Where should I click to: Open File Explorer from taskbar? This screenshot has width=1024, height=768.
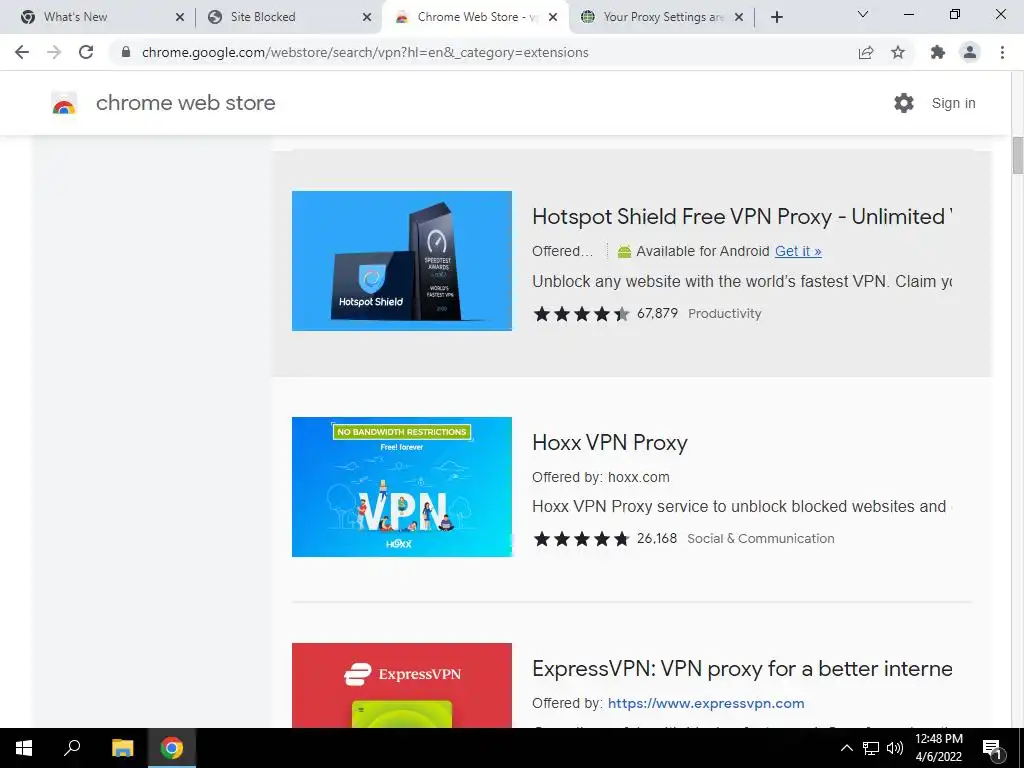click(x=122, y=748)
